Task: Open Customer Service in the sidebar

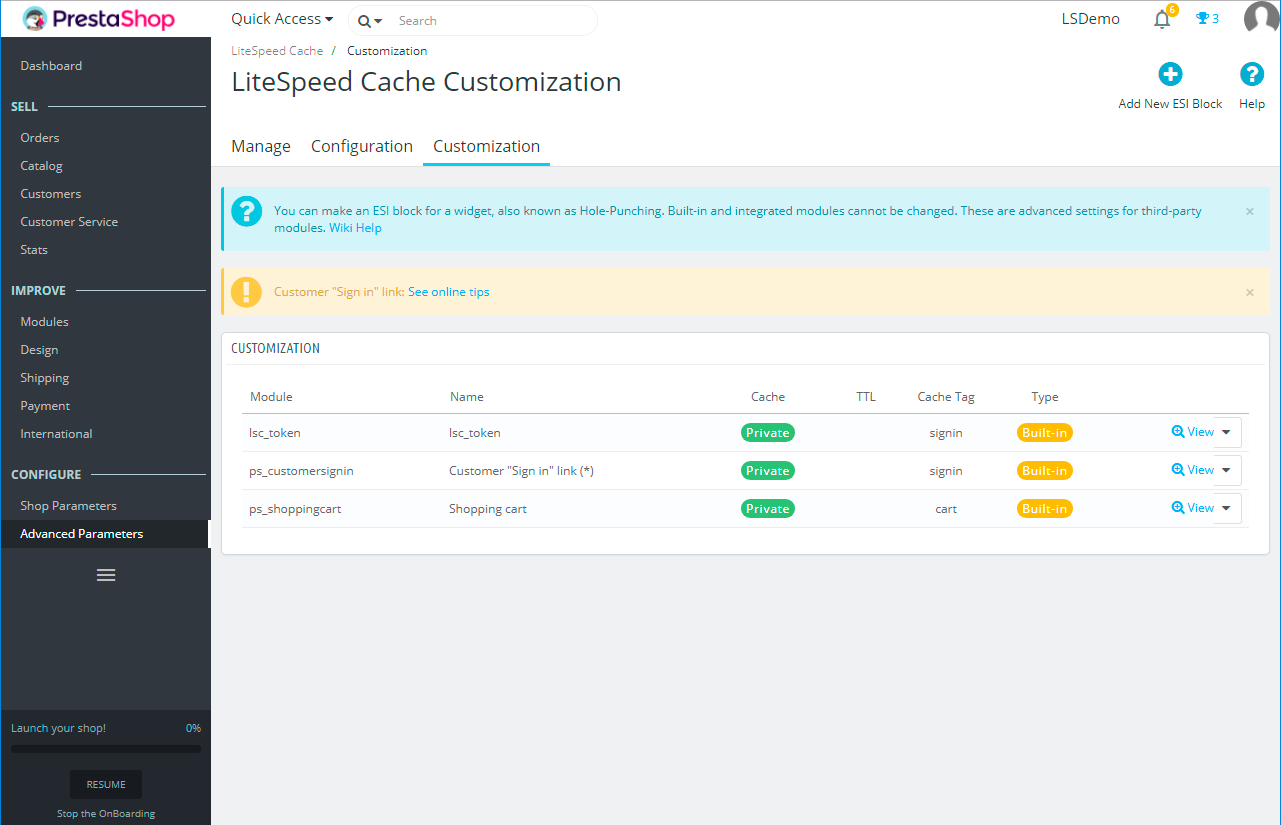Action: tap(69, 222)
